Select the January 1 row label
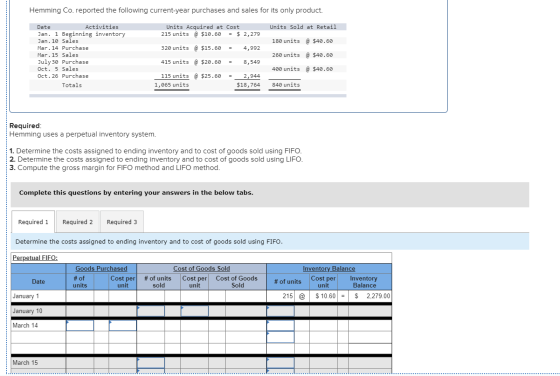 pos(26,296)
